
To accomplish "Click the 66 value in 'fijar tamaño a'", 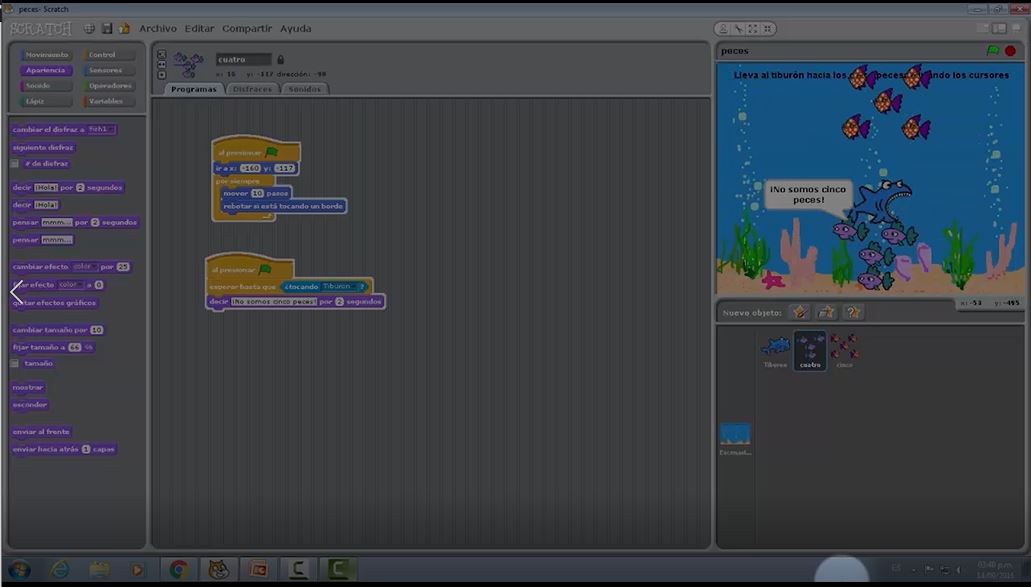I will [74, 347].
